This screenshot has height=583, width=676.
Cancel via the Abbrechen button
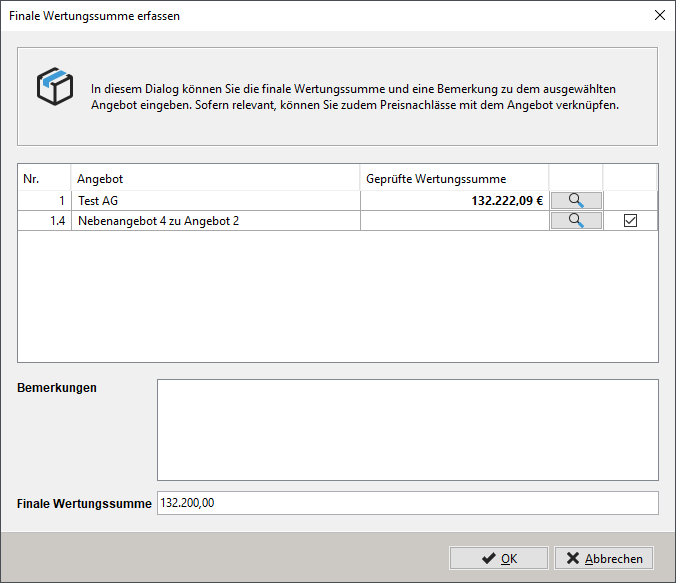[x=604, y=558]
